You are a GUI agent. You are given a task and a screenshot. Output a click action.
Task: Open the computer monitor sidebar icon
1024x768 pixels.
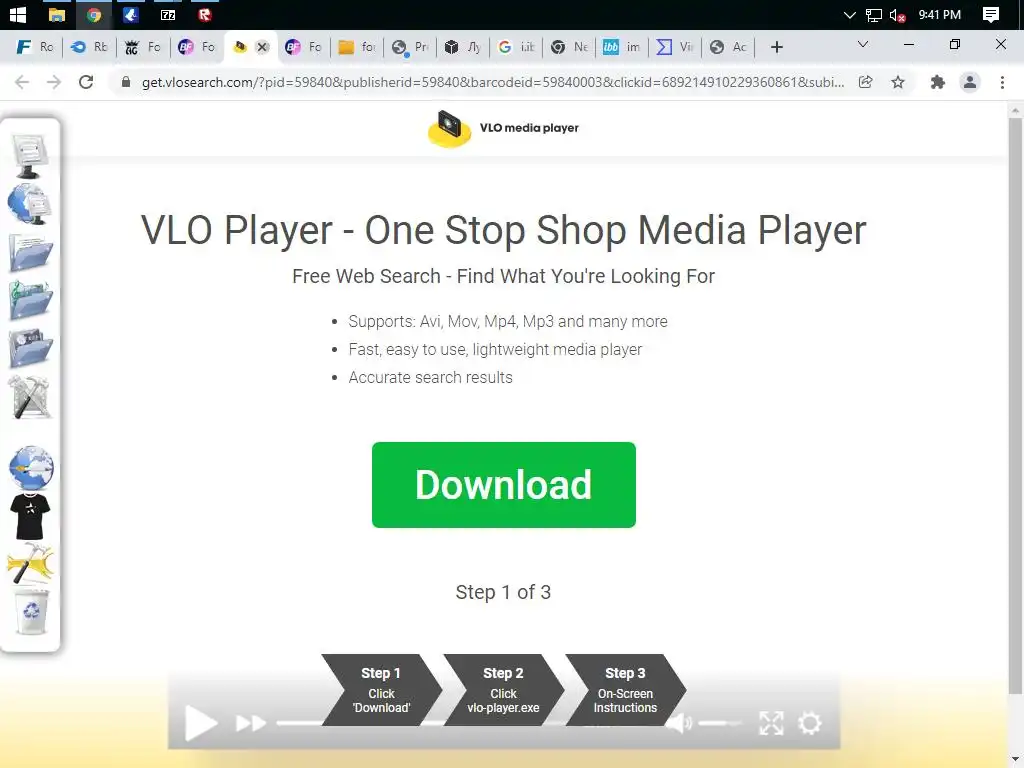tap(30, 155)
